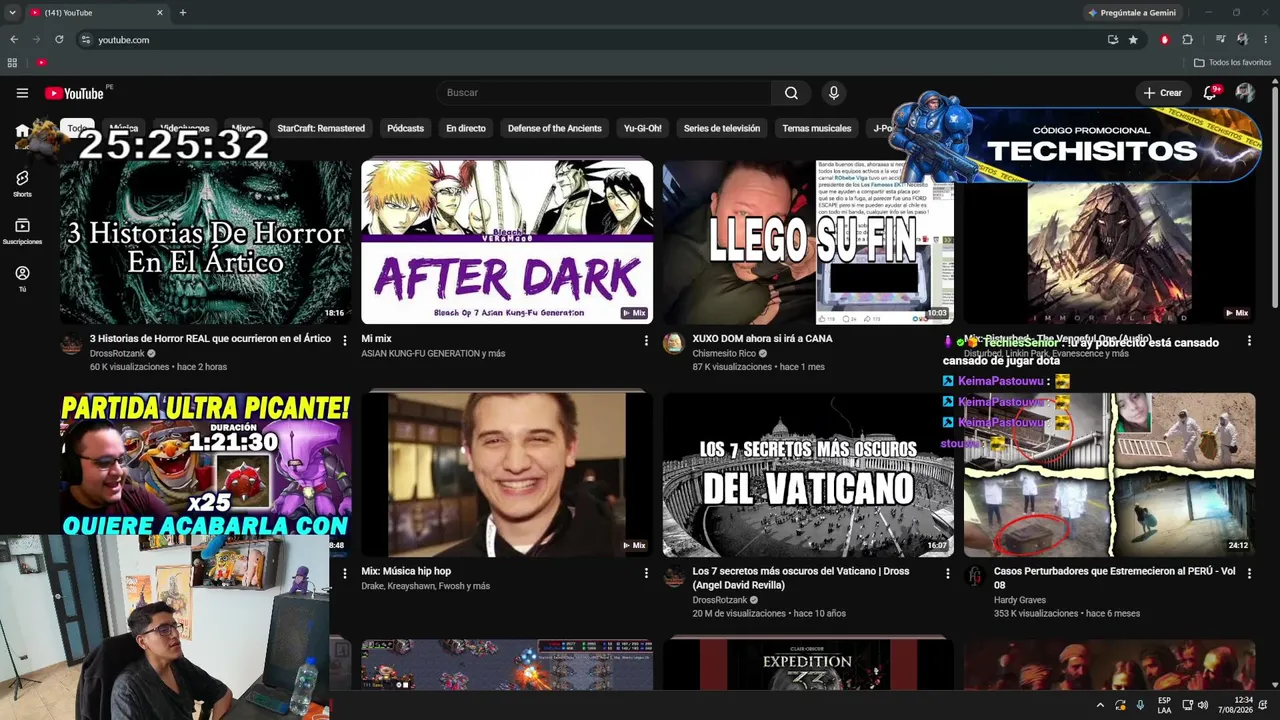Image resolution: width=1280 pixels, height=720 pixels.
Task: Open the Chrome extensions puzzle menu
Action: point(1188,40)
